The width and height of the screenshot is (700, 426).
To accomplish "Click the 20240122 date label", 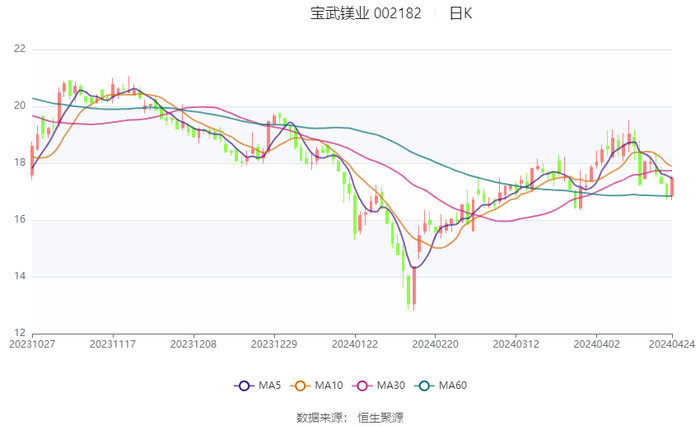I will coord(354,342).
